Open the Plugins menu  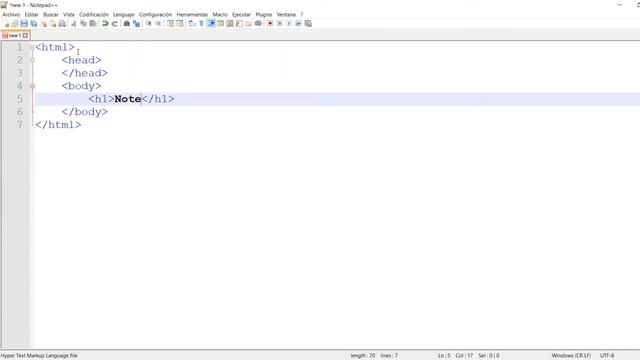(264, 15)
